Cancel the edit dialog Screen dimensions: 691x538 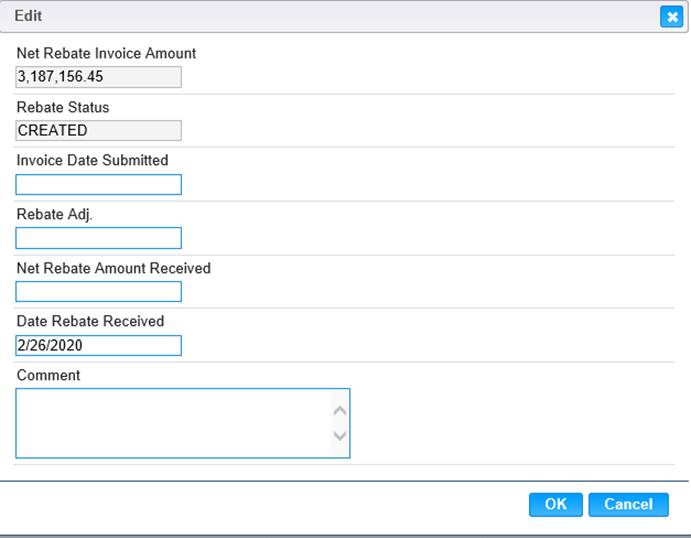628,504
